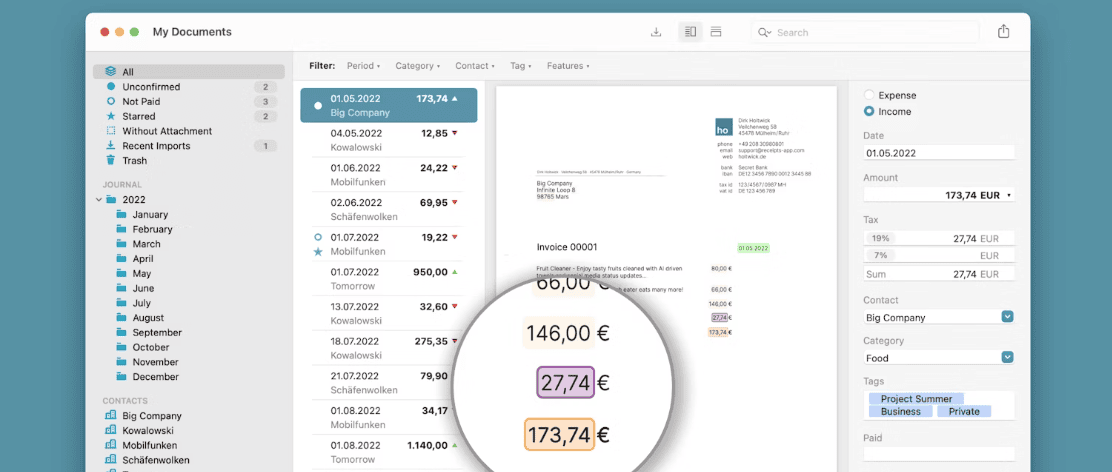Click the 7% tax rate pill
The width and height of the screenshot is (1112, 472).
[881, 255]
